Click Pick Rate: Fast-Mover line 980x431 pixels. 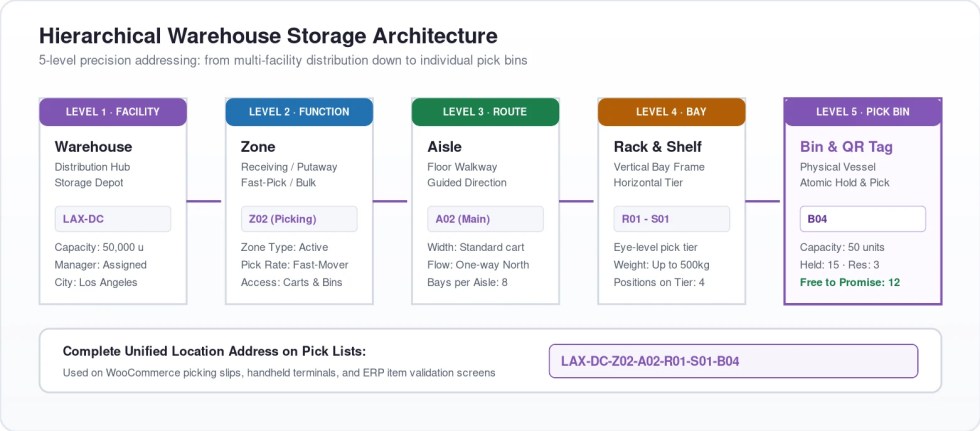click(x=294, y=265)
